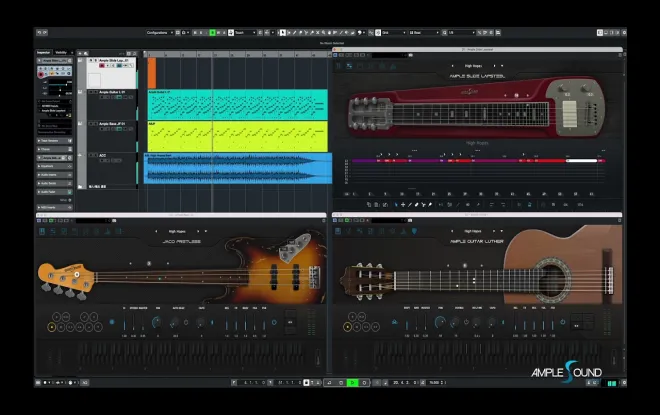Image resolution: width=660 pixels, height=415 pixels.
Task: Click the left locator position field
Action: (254, 383)
